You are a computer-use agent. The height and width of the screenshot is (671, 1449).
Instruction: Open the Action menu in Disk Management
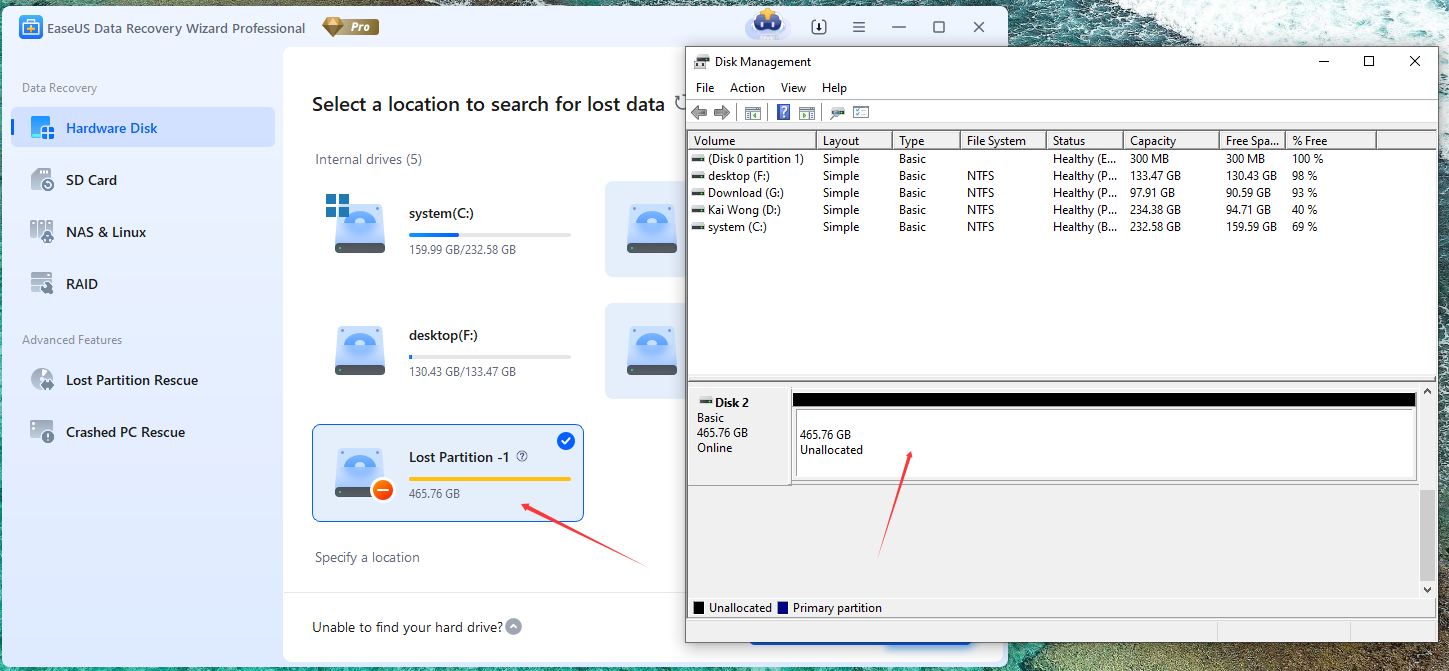[747, 88]
